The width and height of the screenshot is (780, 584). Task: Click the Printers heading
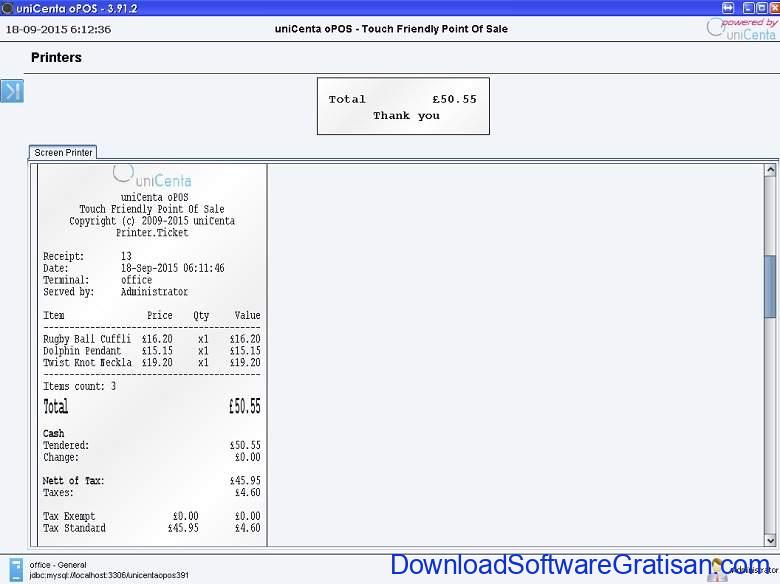click(56, 57)
